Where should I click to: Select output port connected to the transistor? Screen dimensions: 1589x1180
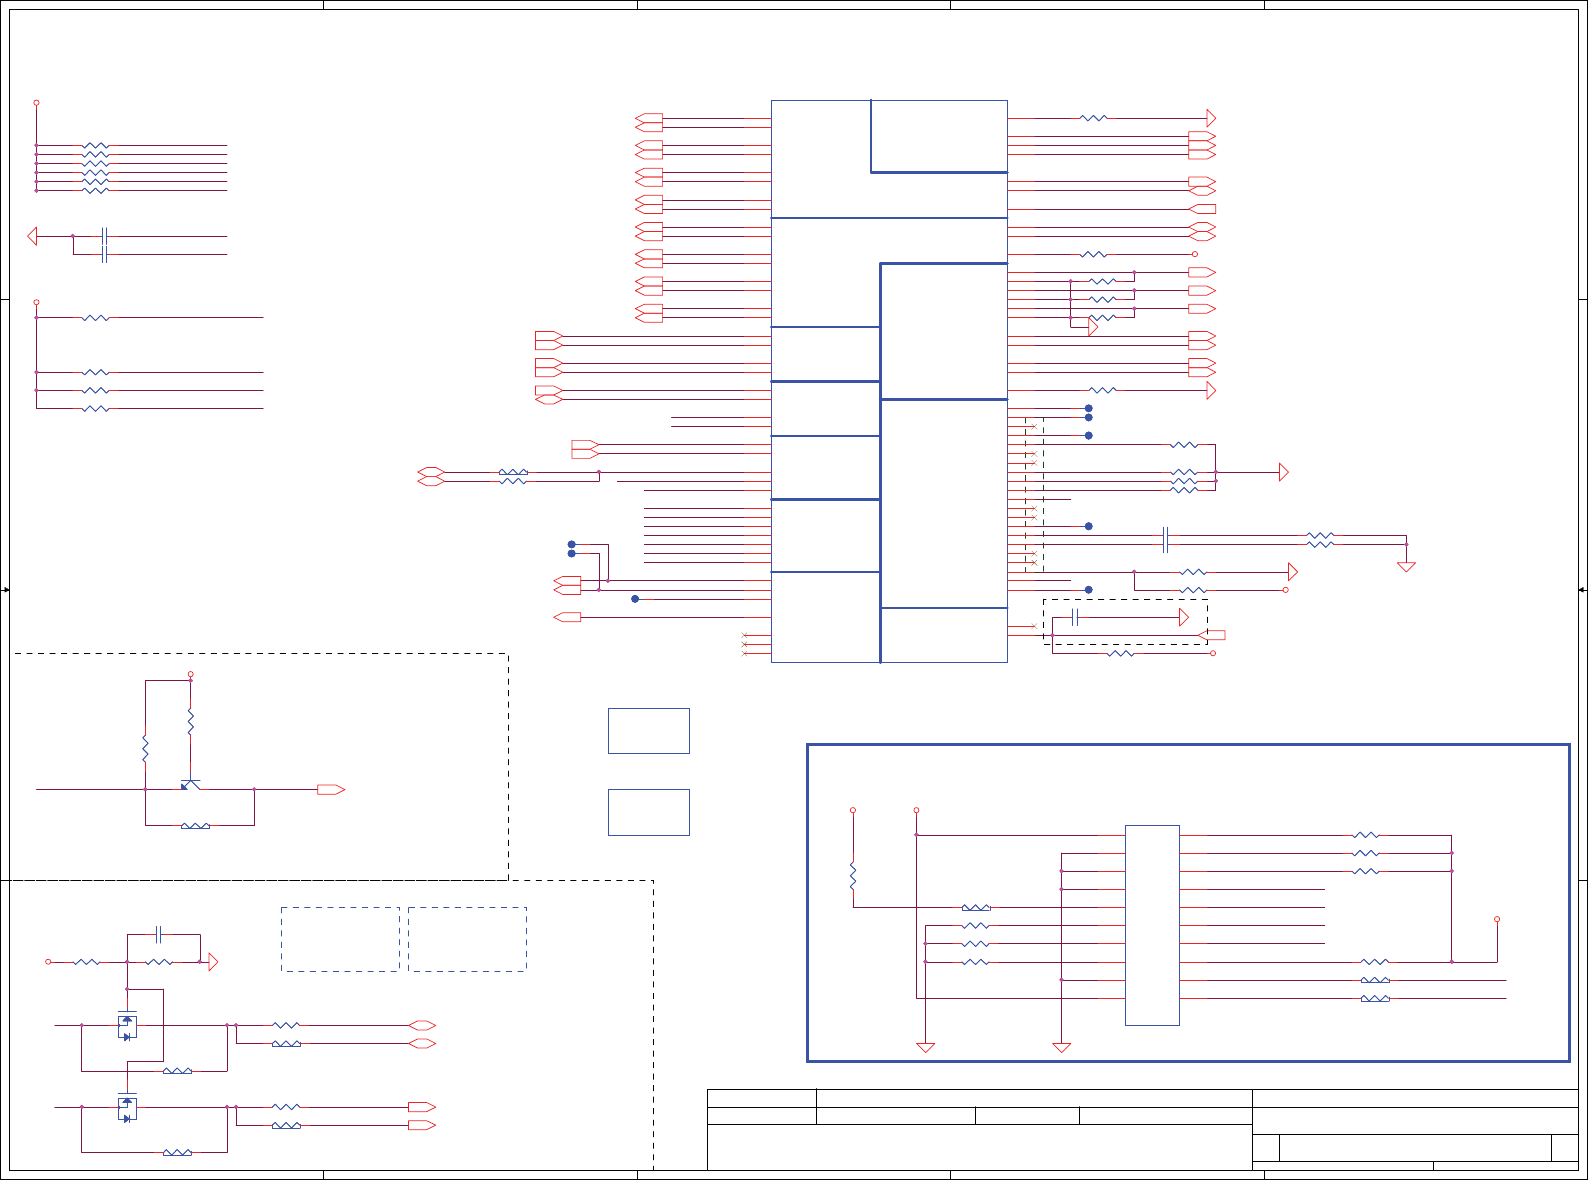(331, 790)
